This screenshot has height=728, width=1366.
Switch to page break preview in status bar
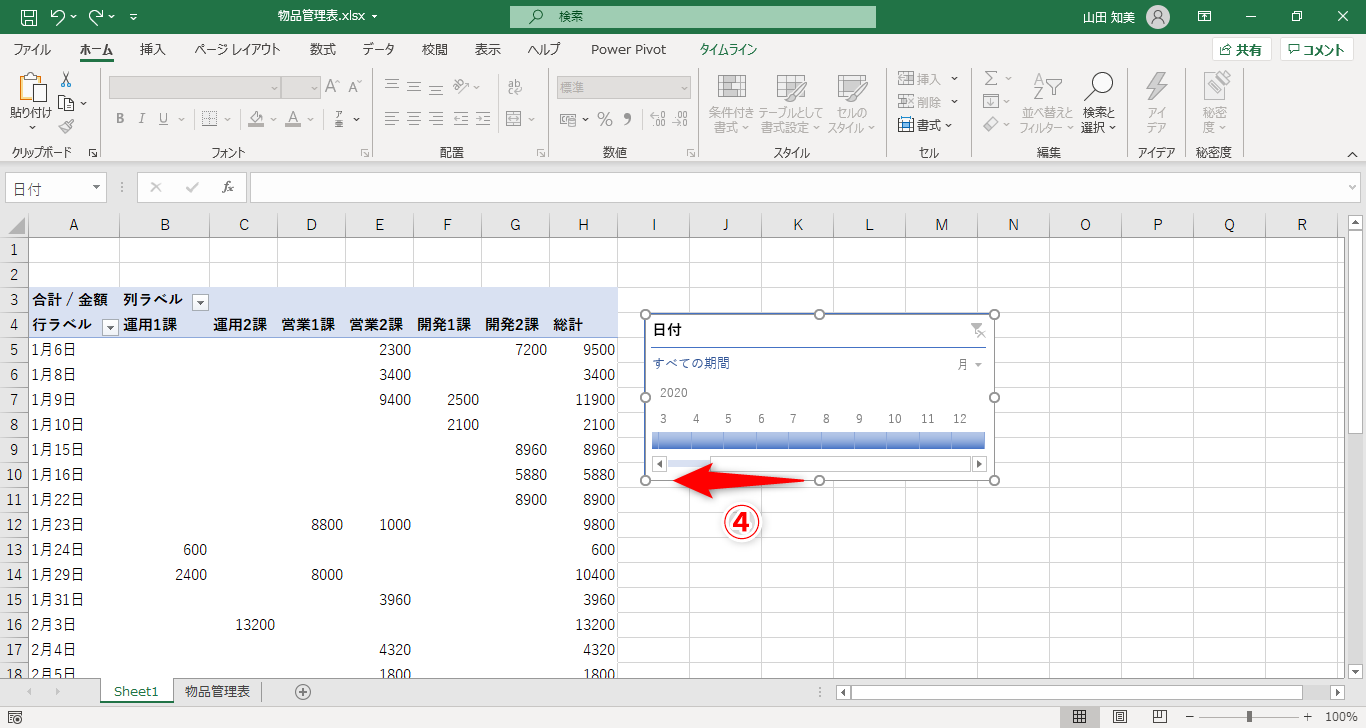coord(1160,717)
